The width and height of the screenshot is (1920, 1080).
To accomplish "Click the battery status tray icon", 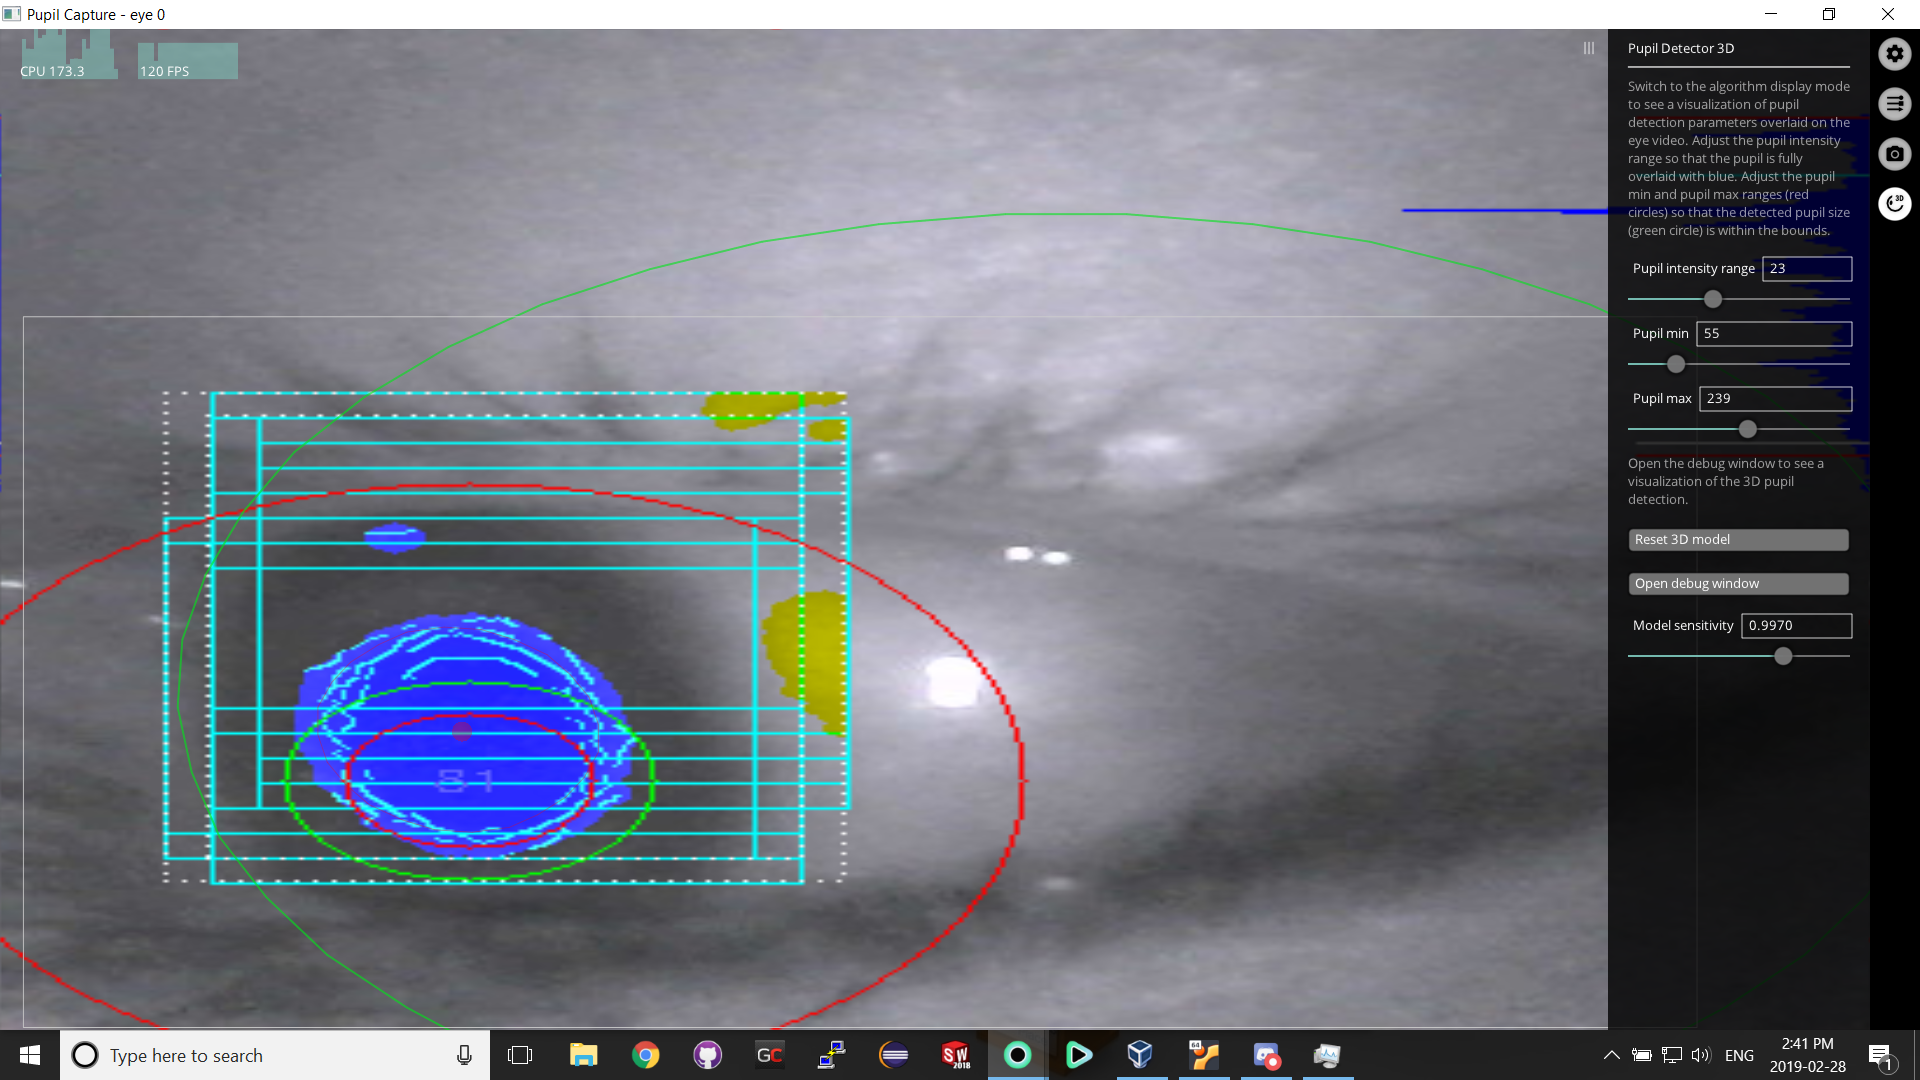I will pos(1641,1055).
